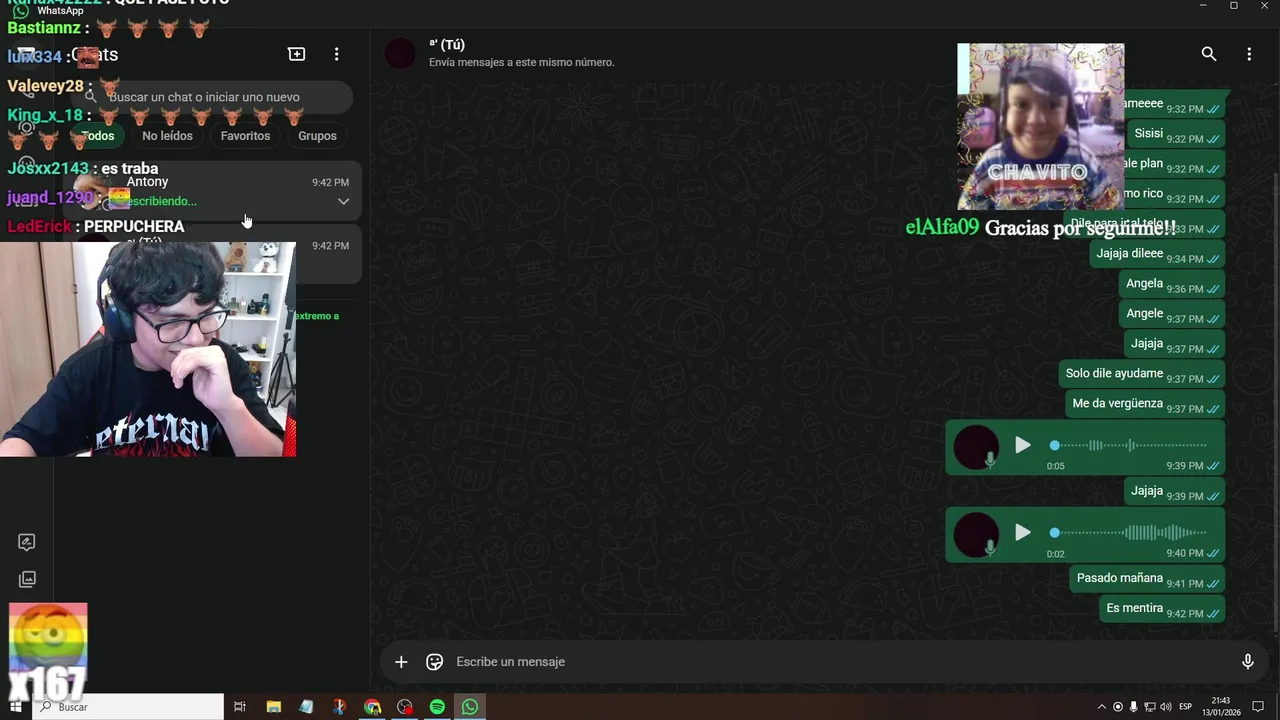Switch to Chrome on the taskbar
Image resolution: width=1280 pixels, height=720 pixels.
click(372, 707)
